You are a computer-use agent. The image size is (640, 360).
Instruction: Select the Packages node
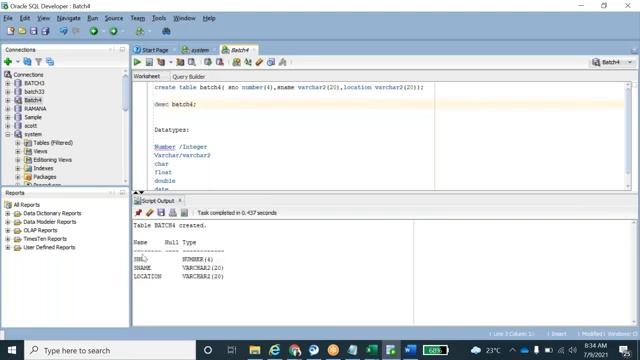pyautogui.click(x=44, y=177)
